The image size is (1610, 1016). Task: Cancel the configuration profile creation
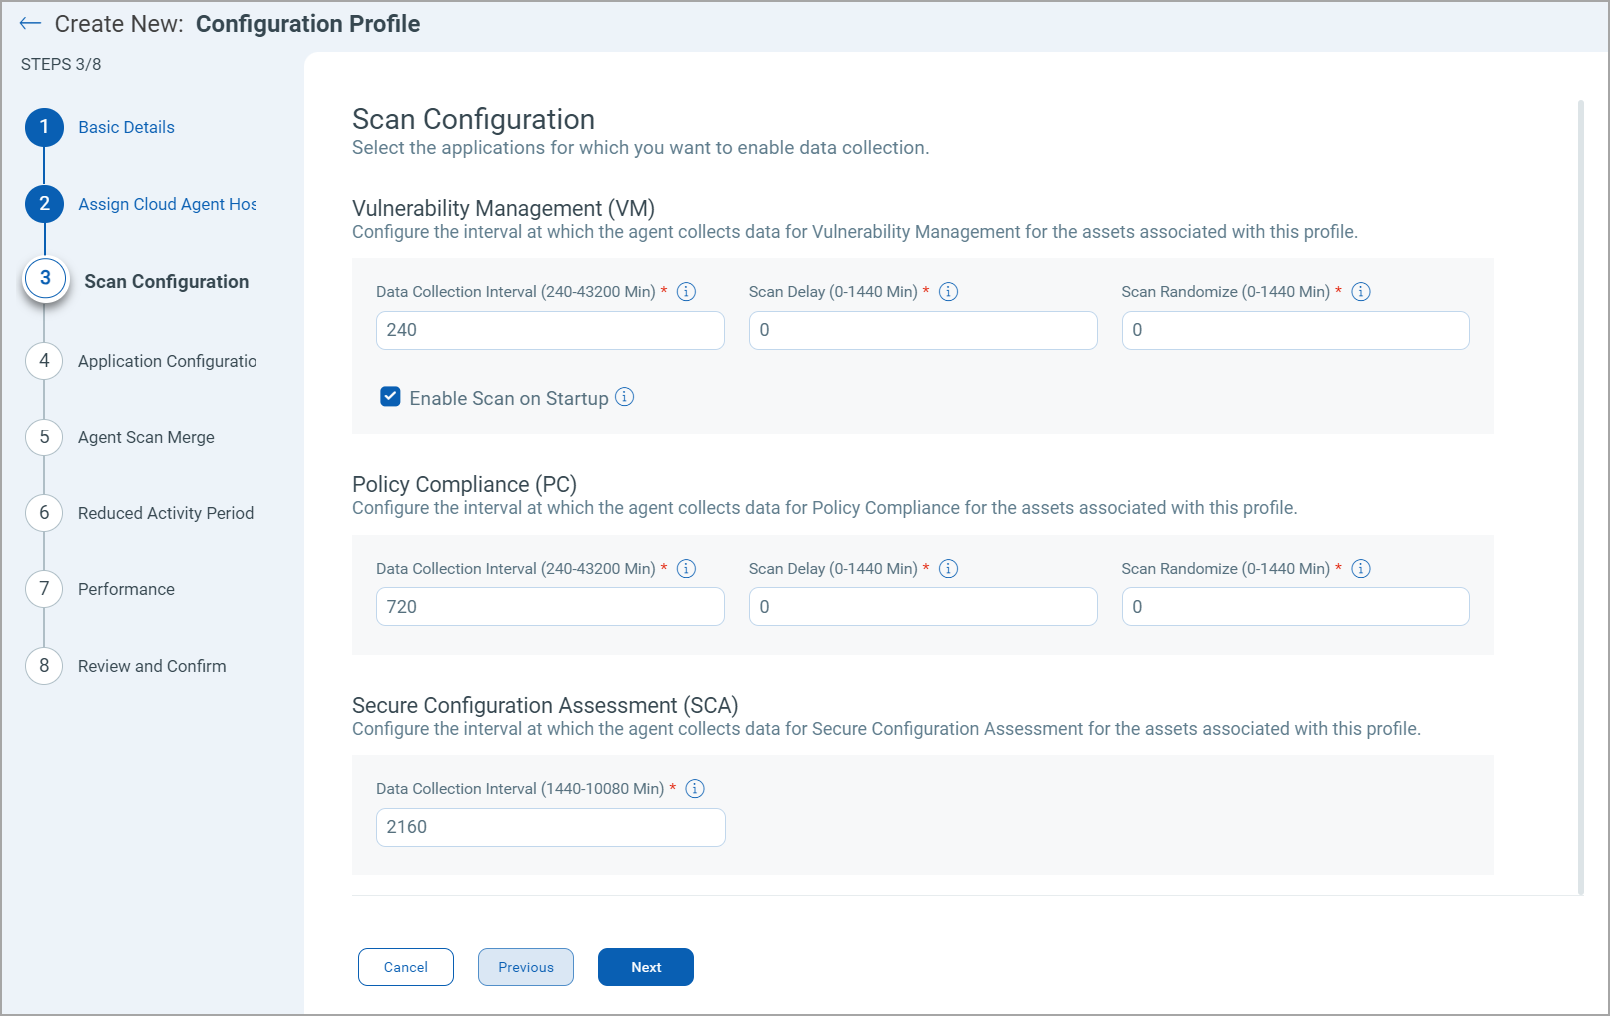pyautogui.click(x=405, y=967)
